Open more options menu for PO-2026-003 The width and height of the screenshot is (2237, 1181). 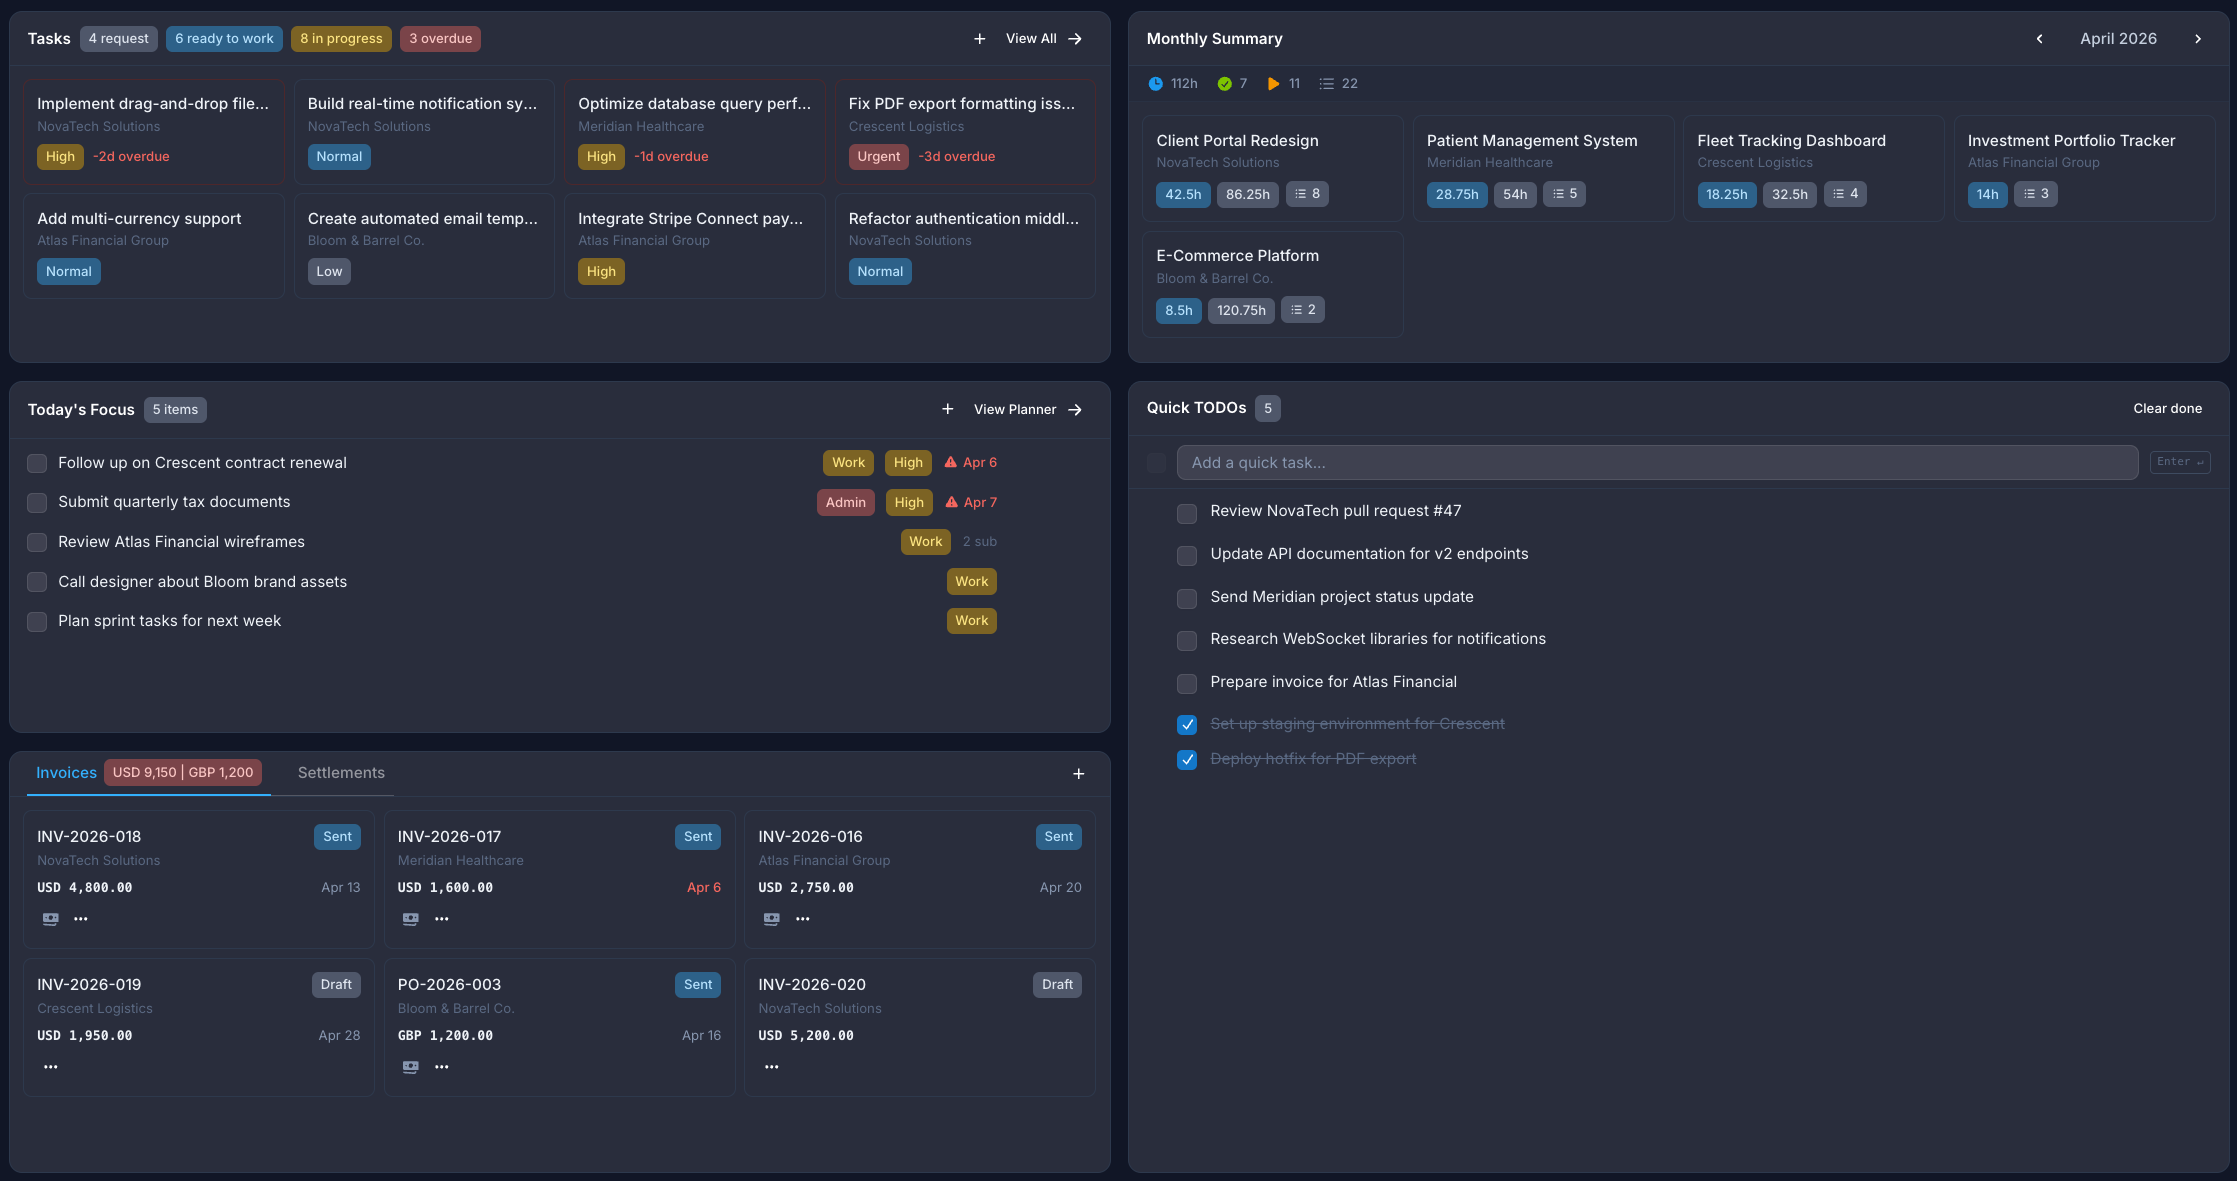442,1067
